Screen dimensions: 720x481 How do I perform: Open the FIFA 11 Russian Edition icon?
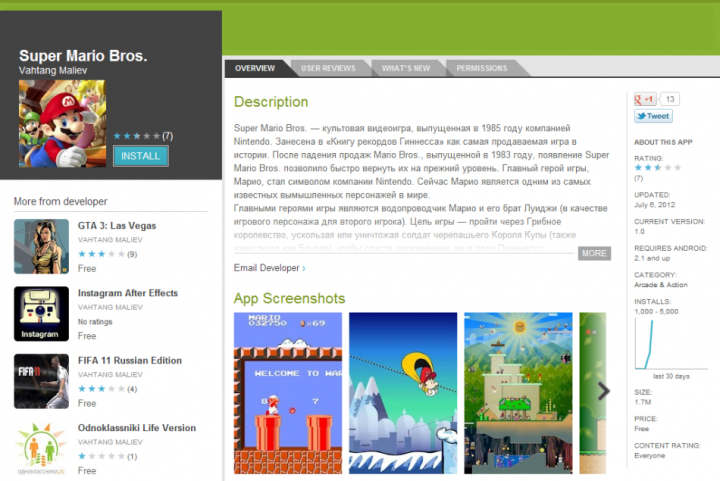pyautogui.click(x=41, y=381)
